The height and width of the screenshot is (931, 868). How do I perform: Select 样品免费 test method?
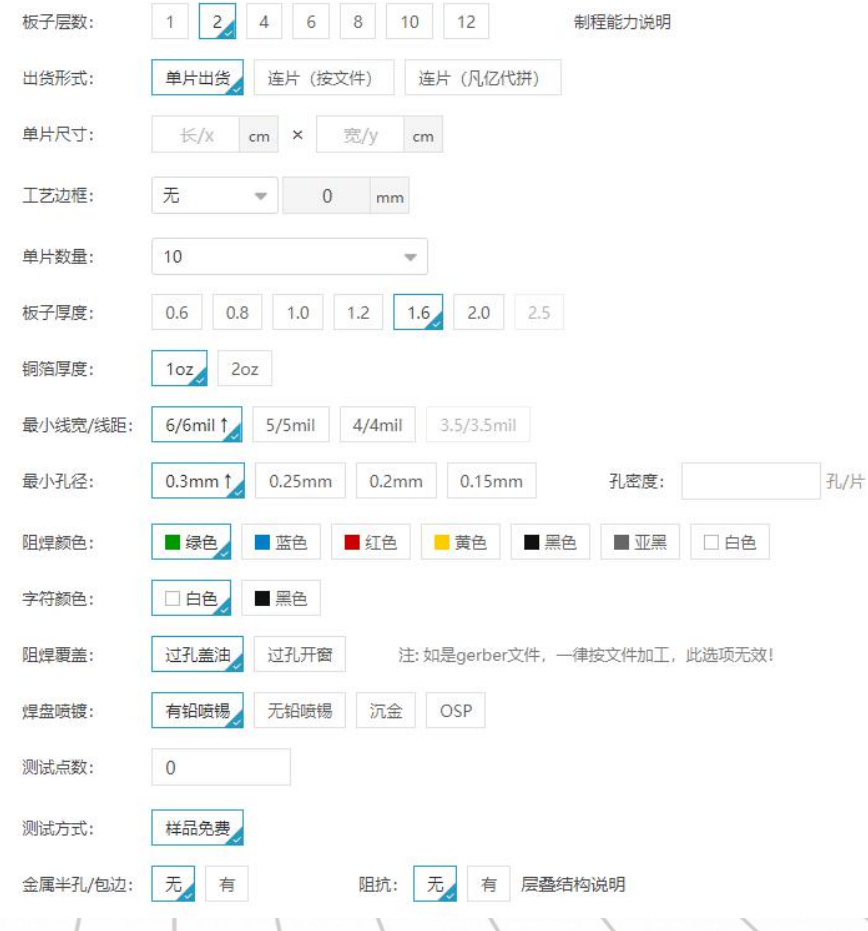(197, 827)
